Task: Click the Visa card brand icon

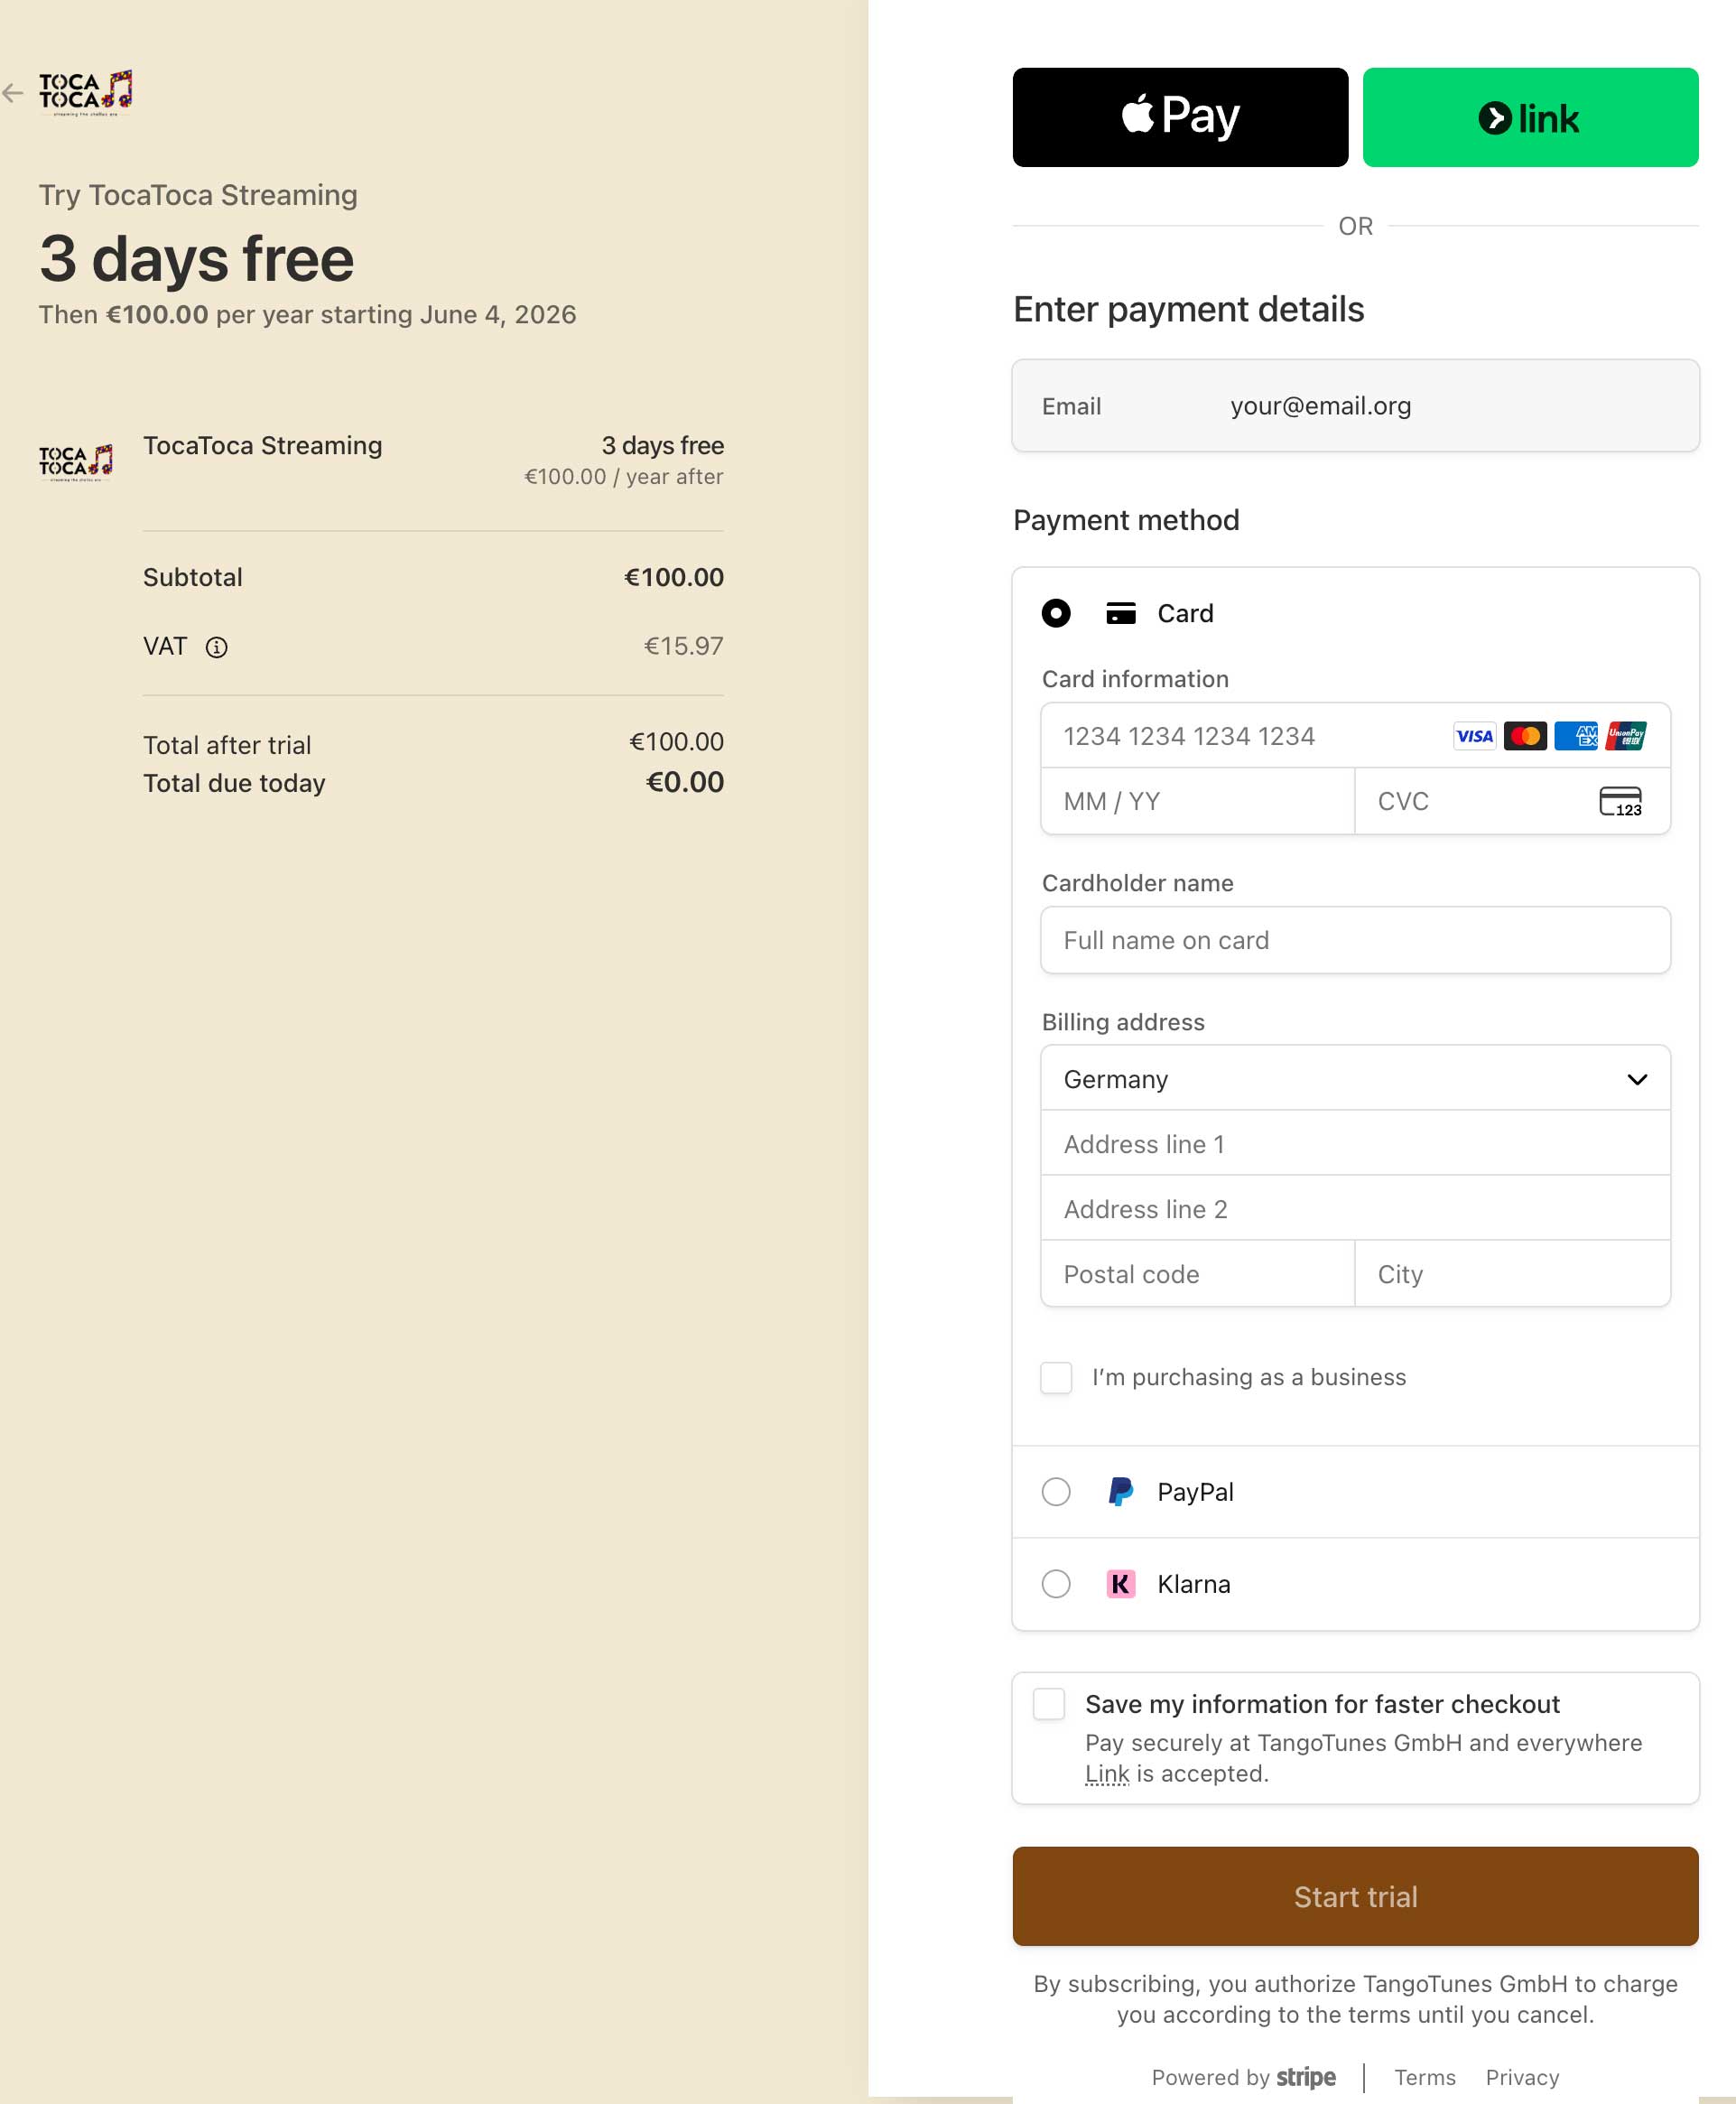Action: pos(1474,736)
